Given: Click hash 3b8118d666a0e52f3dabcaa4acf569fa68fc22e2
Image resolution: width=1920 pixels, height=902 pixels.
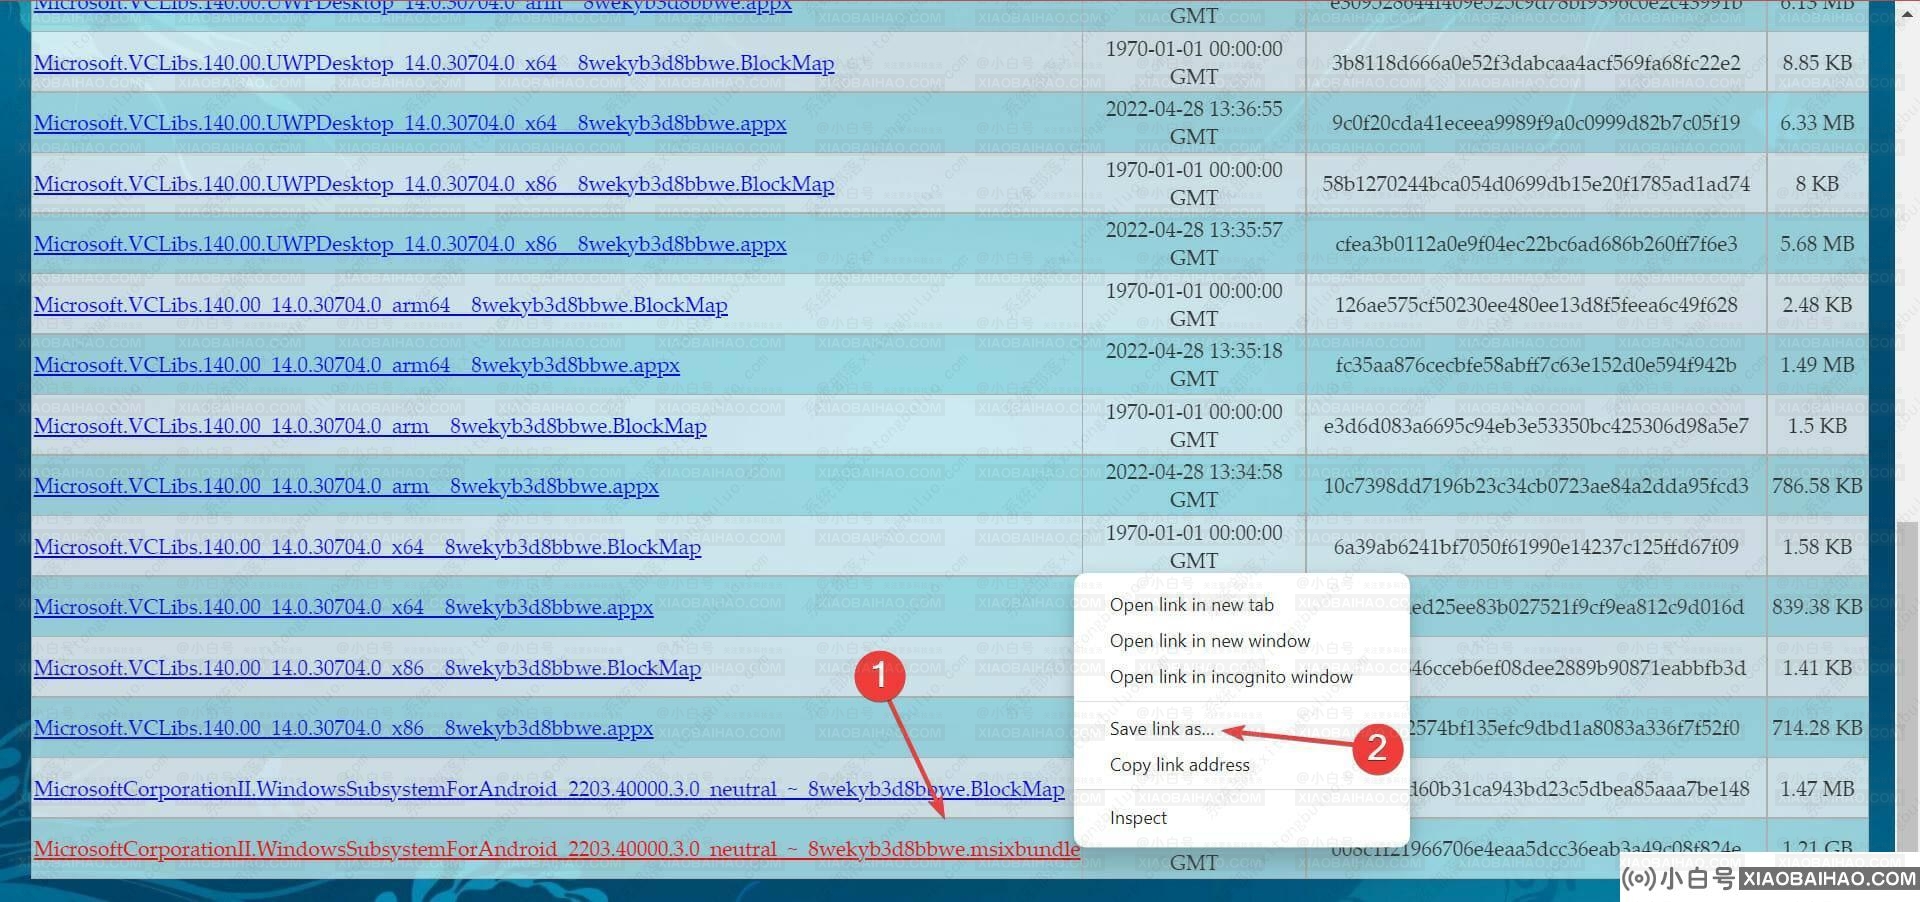Looking at the screenshot, I should click(x=1536, y=63).
